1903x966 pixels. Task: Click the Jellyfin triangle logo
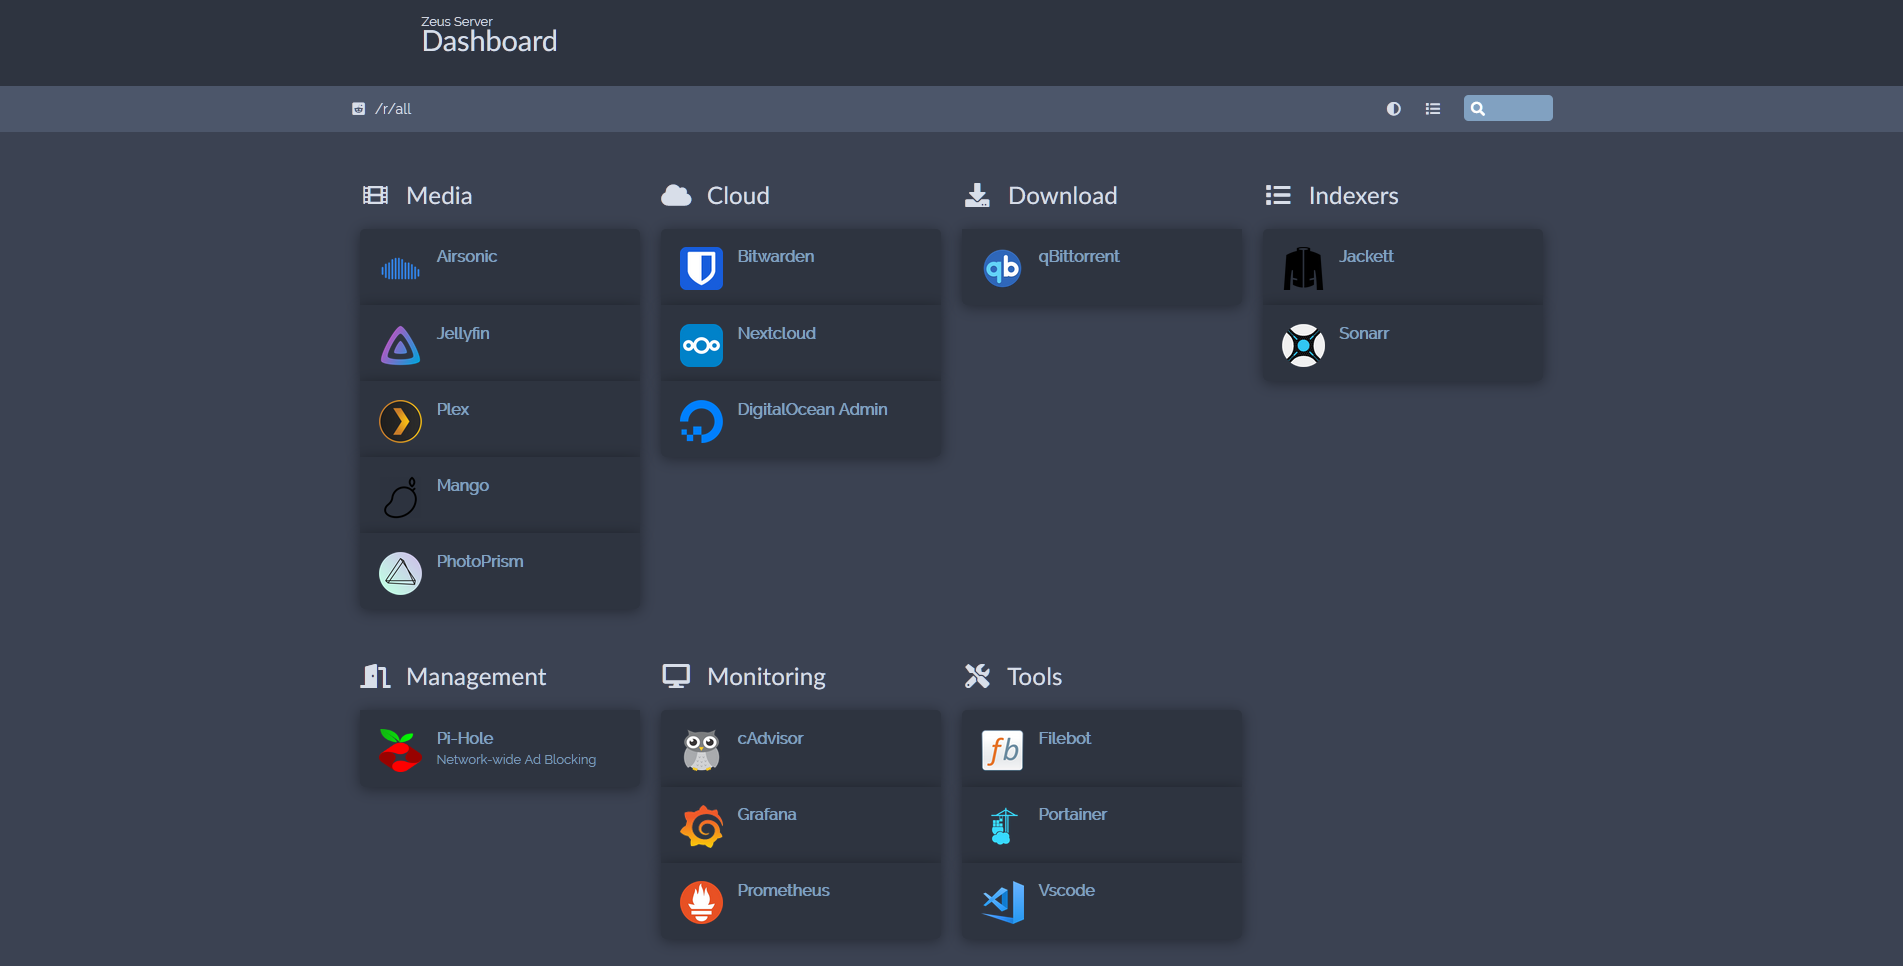(x=400, y=345)
